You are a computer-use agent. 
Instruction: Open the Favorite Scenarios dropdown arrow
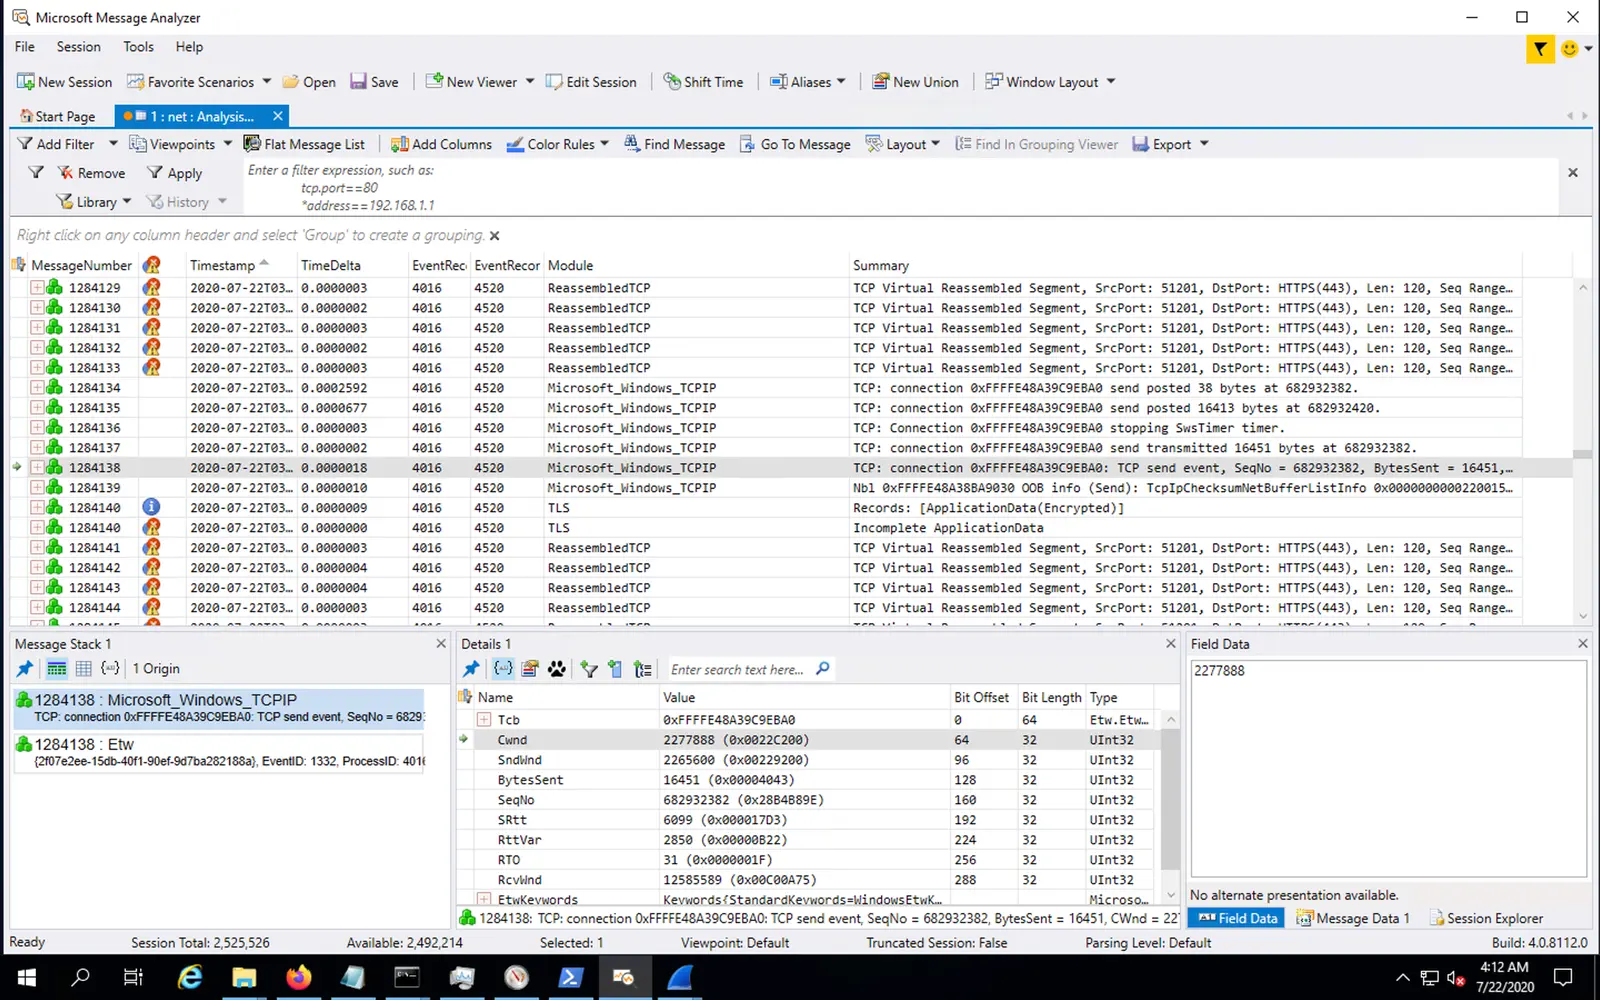coord(267,82)
